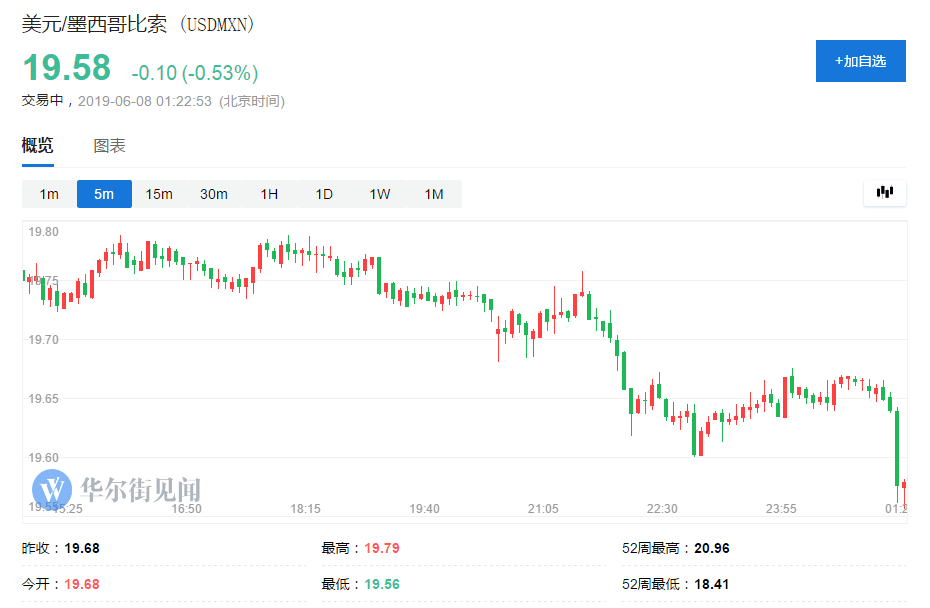Click the current price 19.58
Viewport: 930px width, 608px height.
pyautogui.click(x=67, y=69)
